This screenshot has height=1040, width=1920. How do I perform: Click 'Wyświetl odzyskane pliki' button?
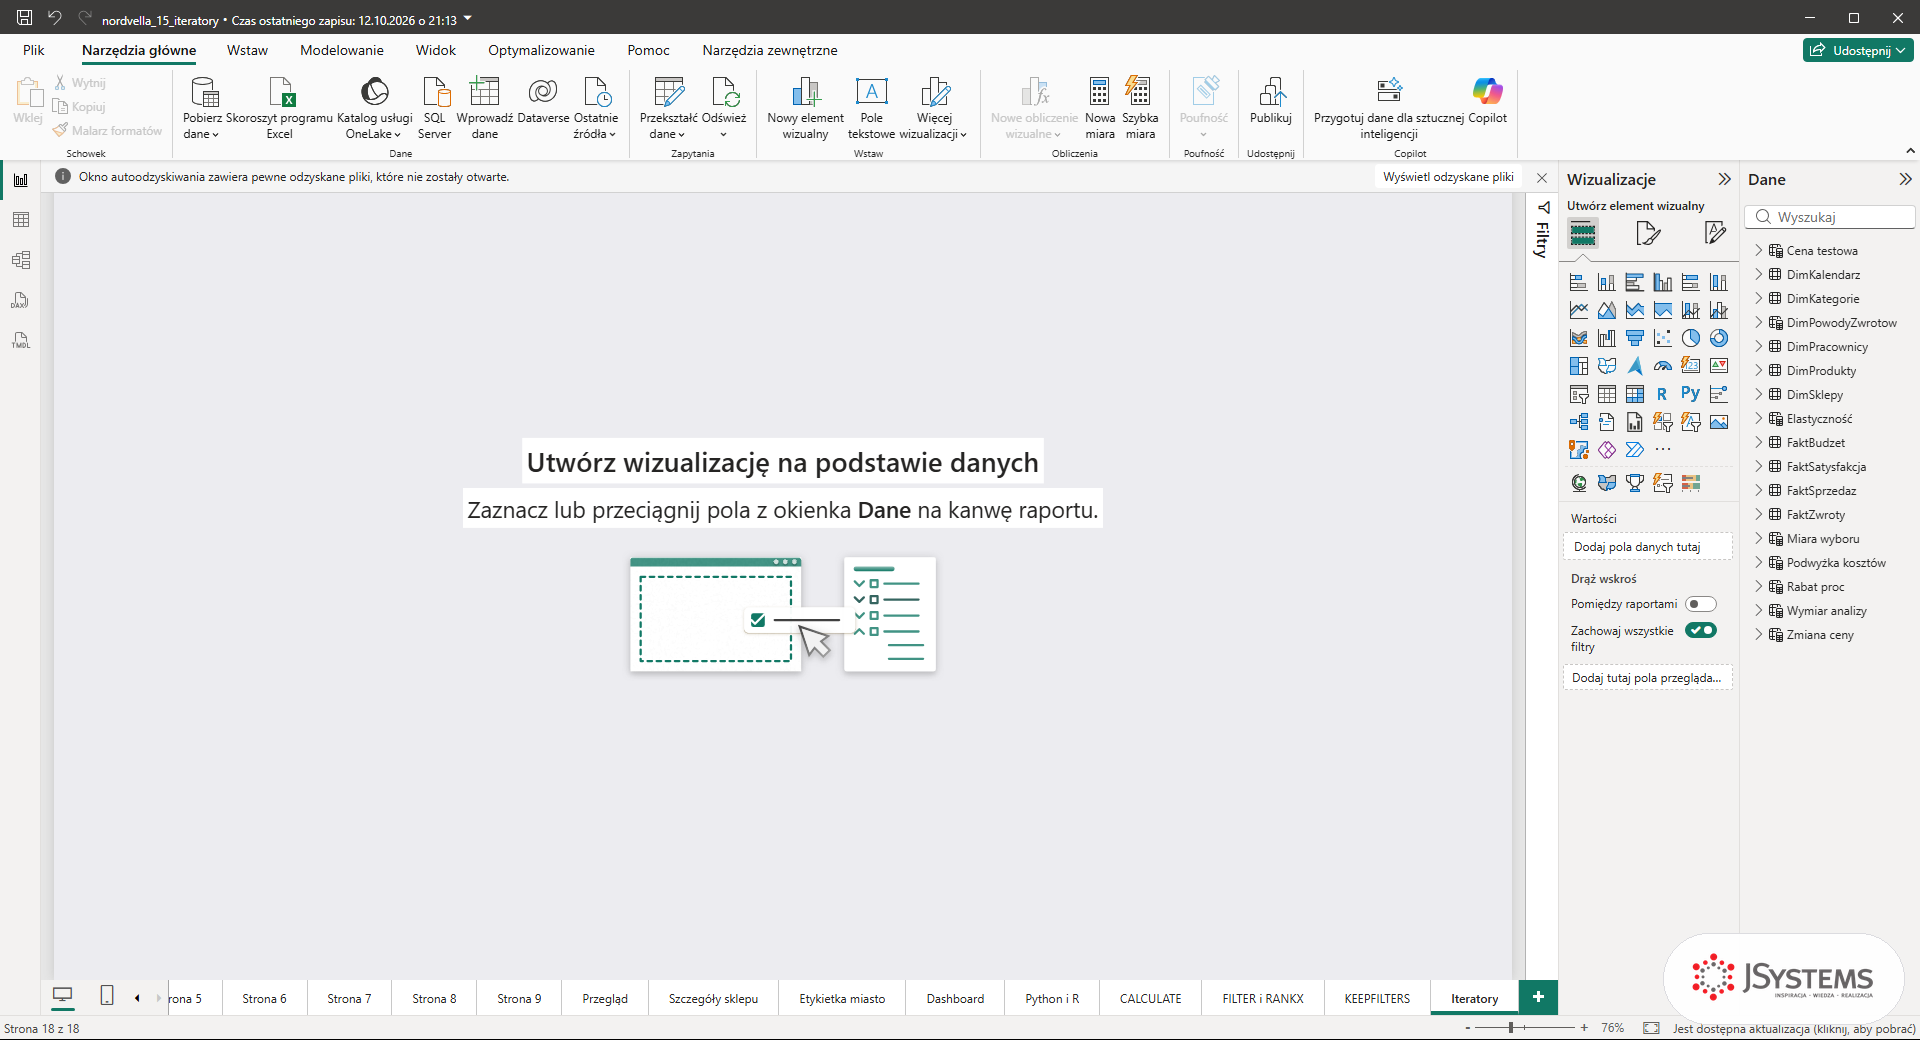(x=1448, y=177)
